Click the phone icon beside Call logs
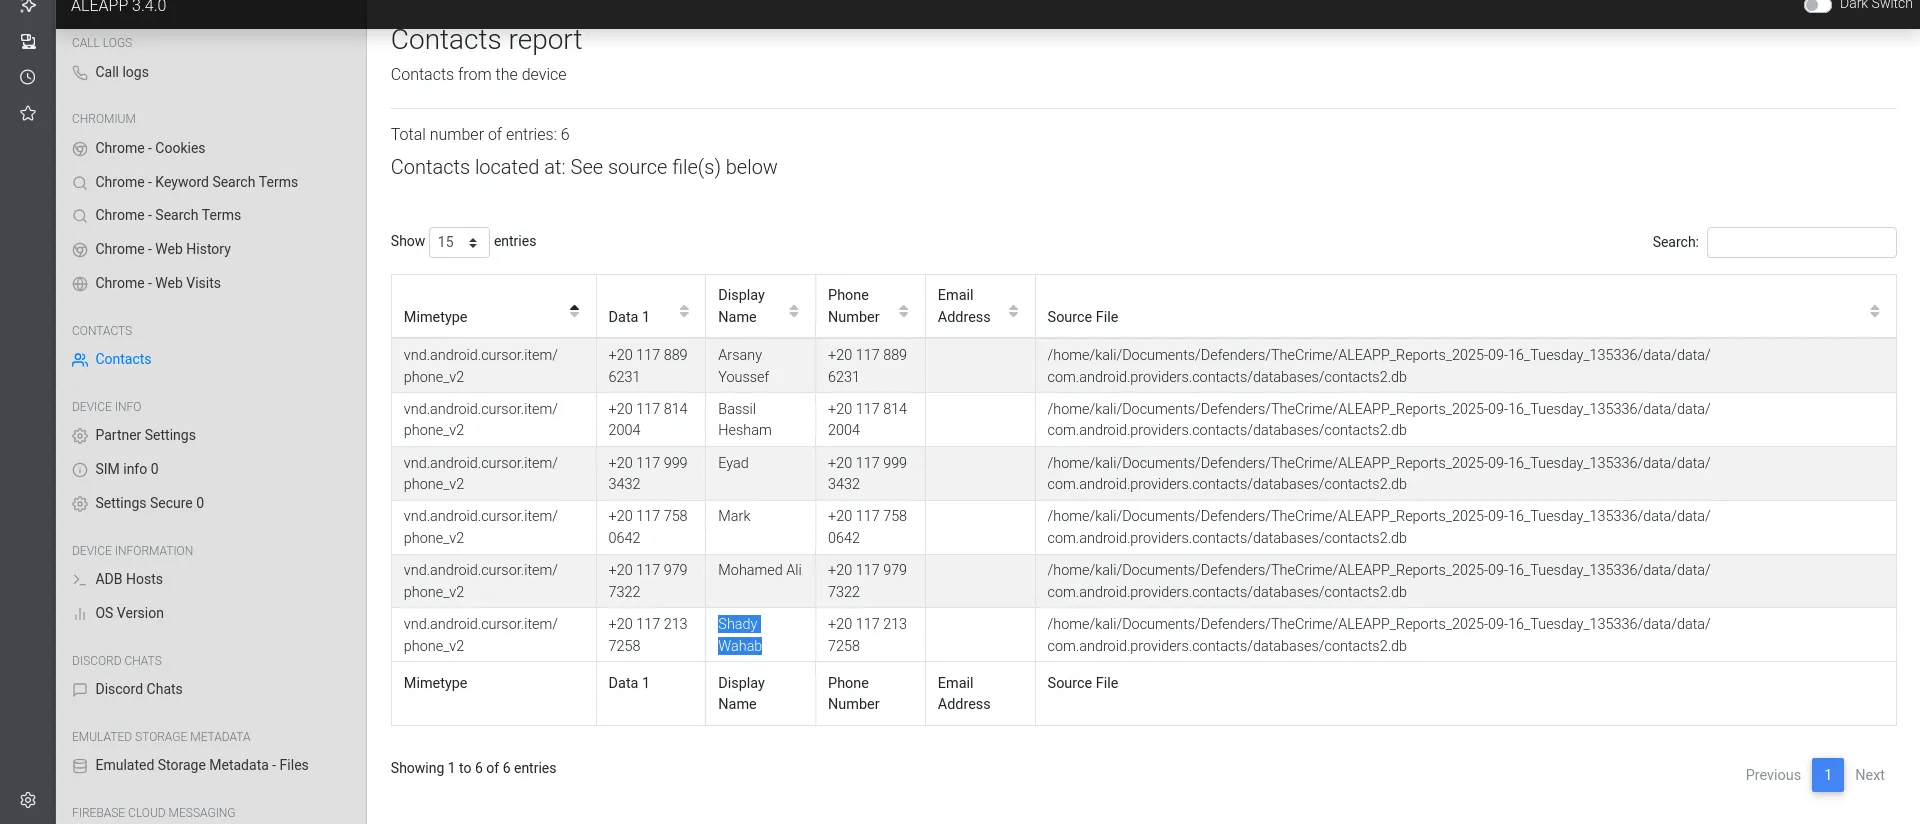The height and width of the screenshot is (824, 1920). tap(80, 73)
